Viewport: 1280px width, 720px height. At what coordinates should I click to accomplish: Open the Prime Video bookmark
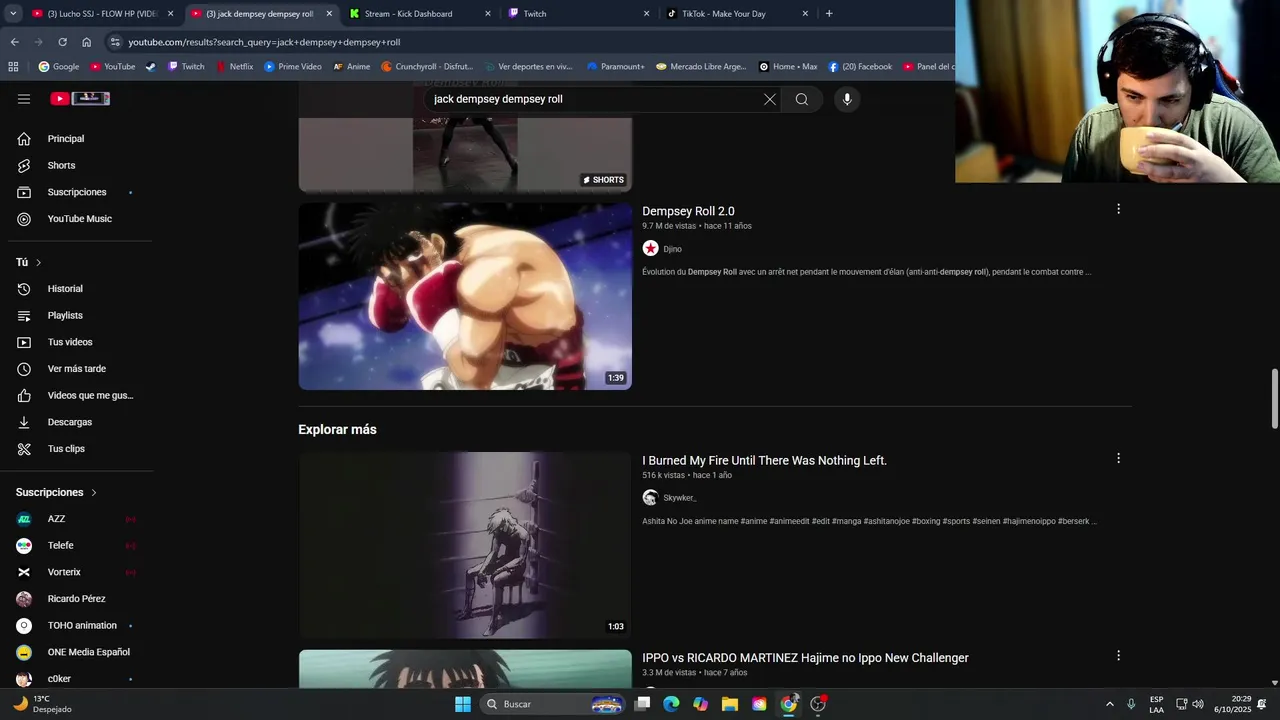point(293,67)
